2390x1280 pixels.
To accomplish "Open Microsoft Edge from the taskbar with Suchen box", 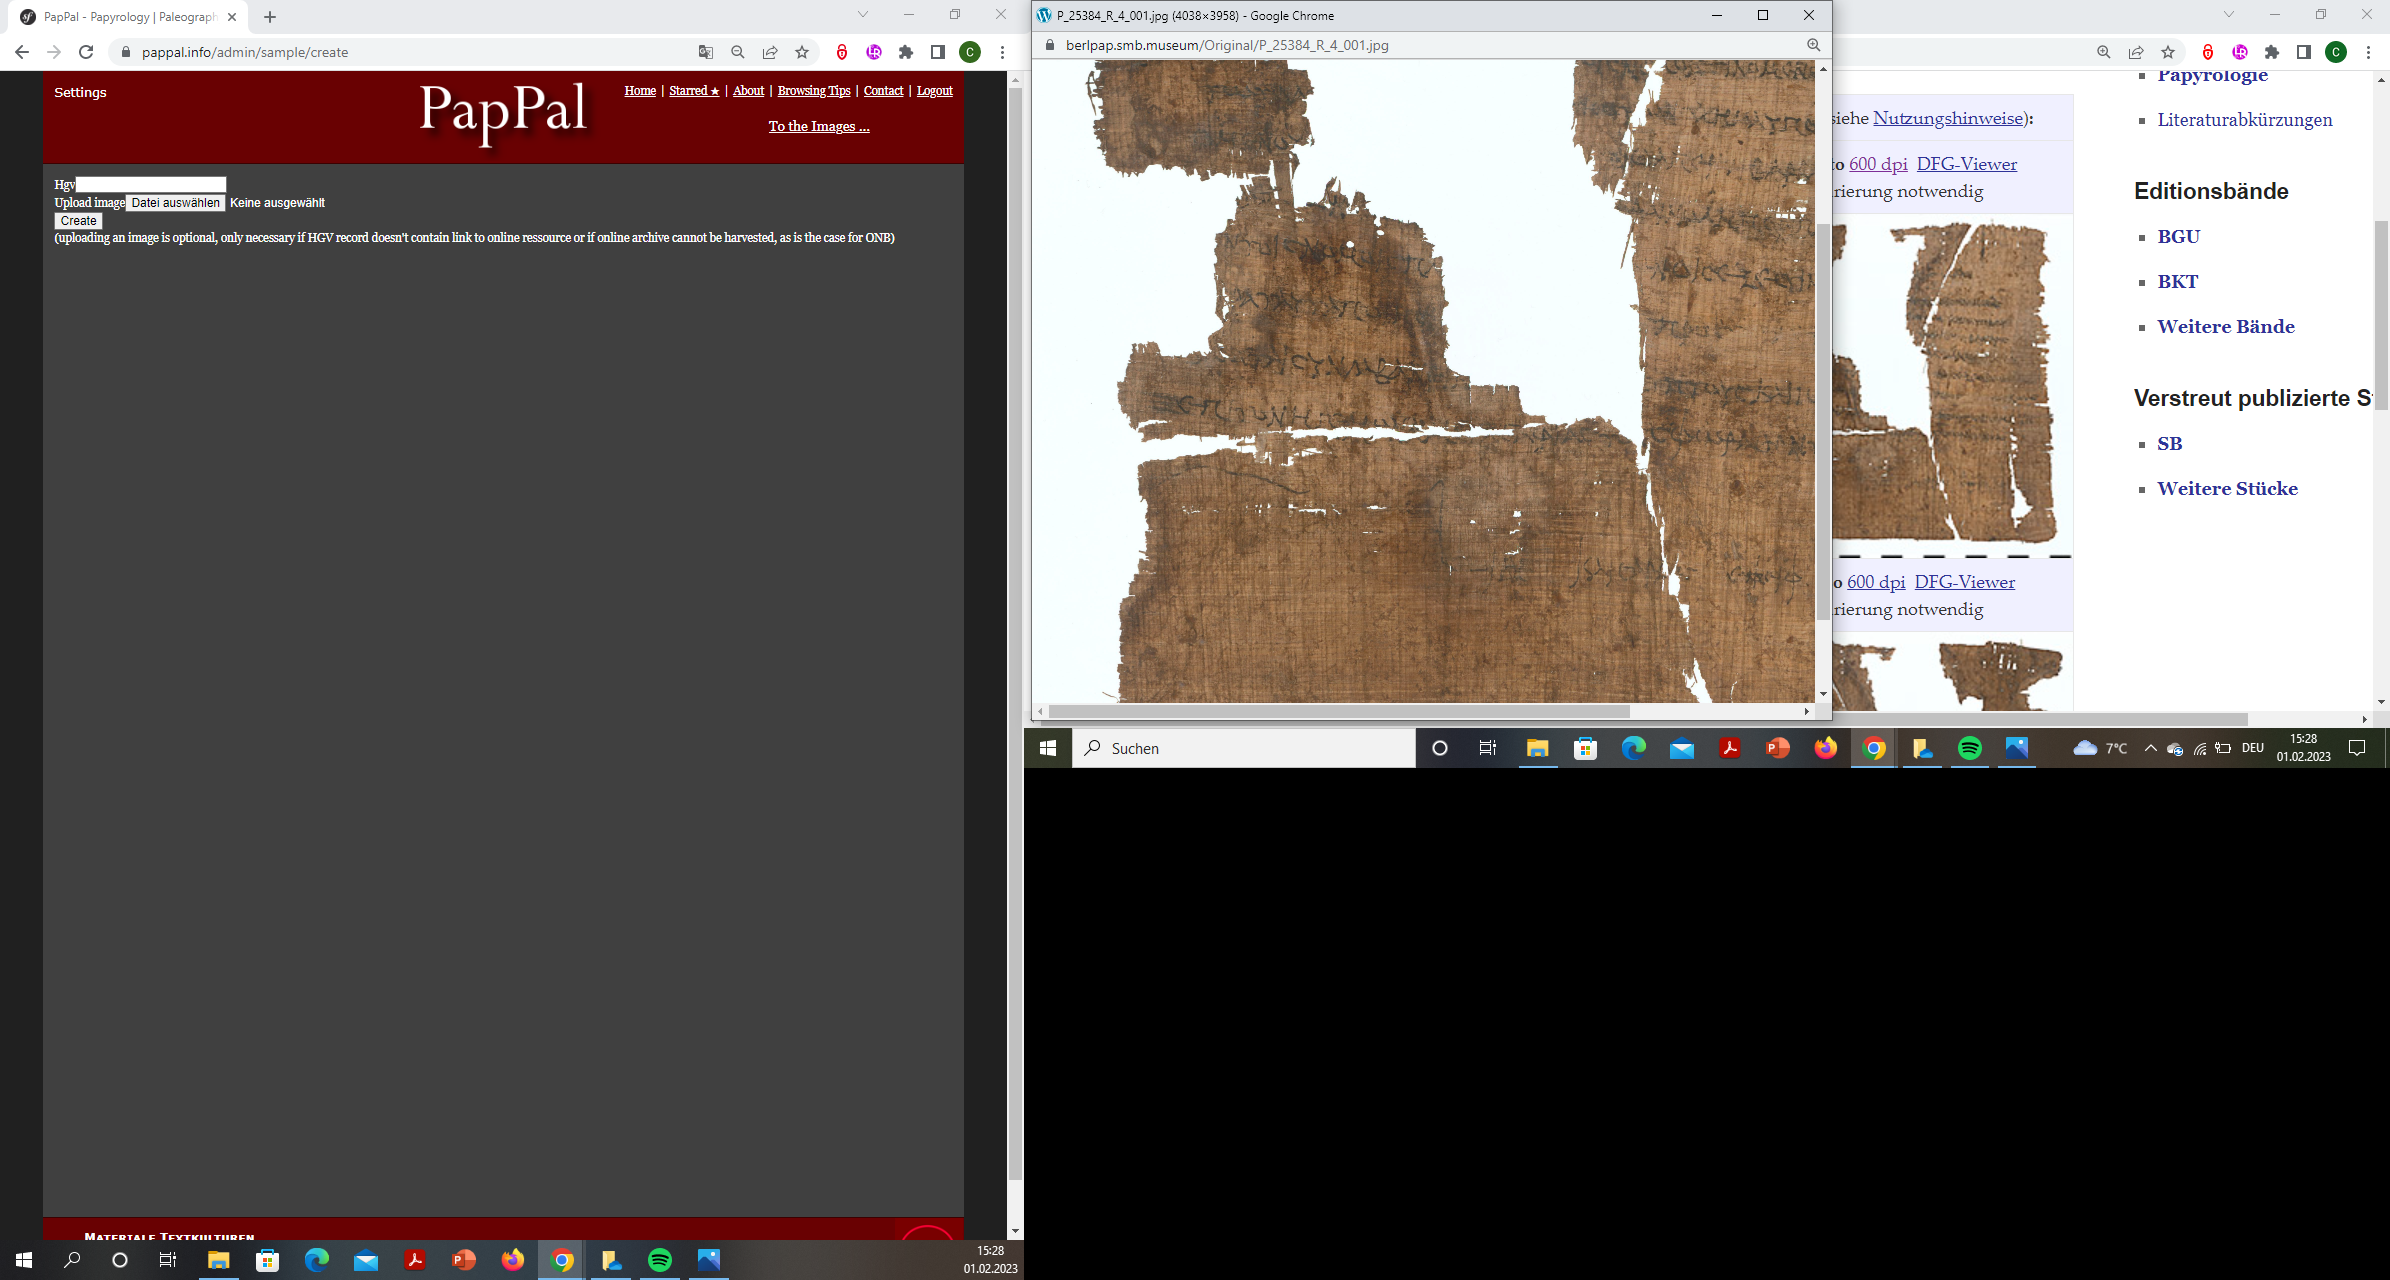I will (x=1634, y=748).
